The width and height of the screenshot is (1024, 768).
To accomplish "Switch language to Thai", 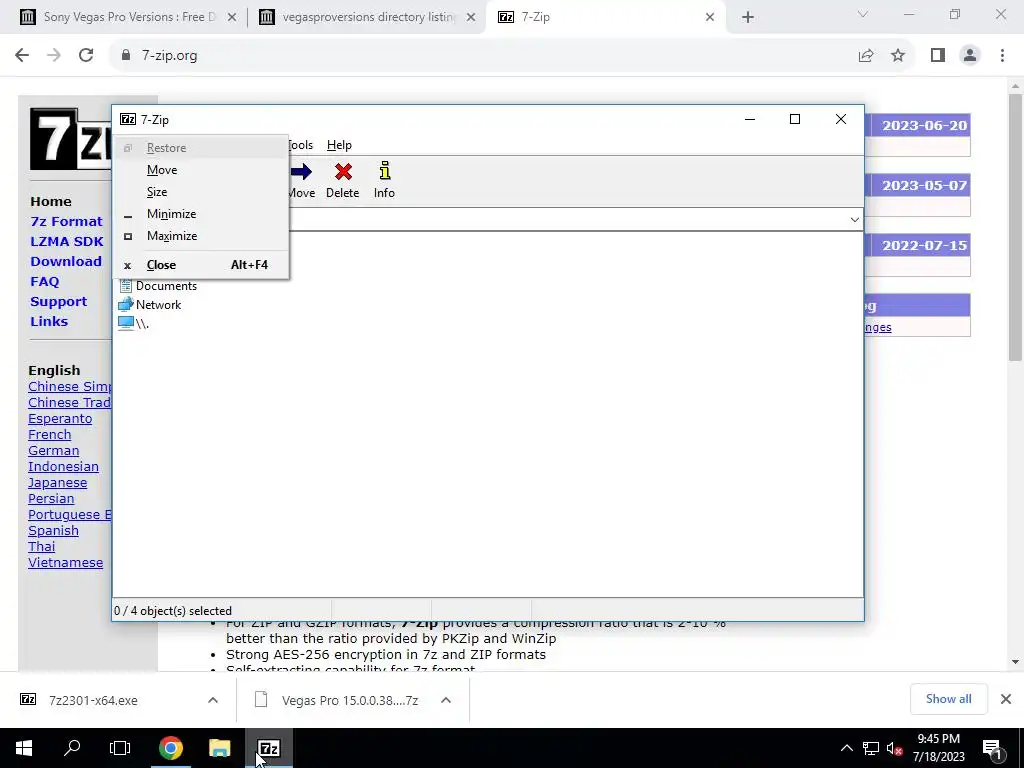I will point(42,547).
